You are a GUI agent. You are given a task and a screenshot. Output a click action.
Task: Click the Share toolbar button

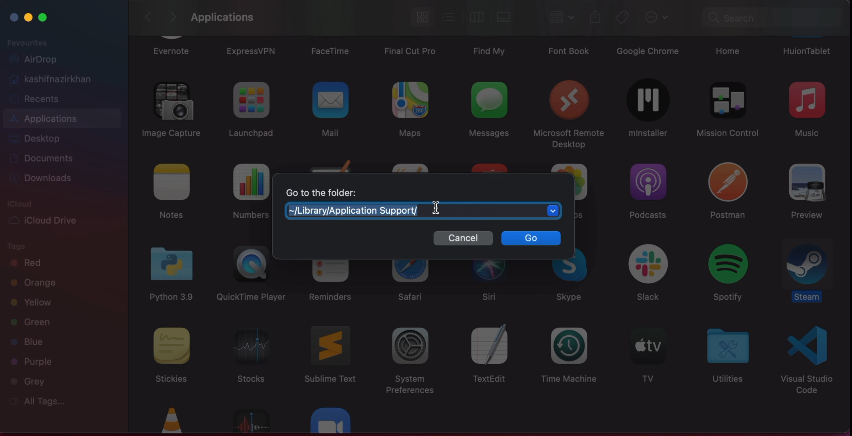[x=595, y=17]
